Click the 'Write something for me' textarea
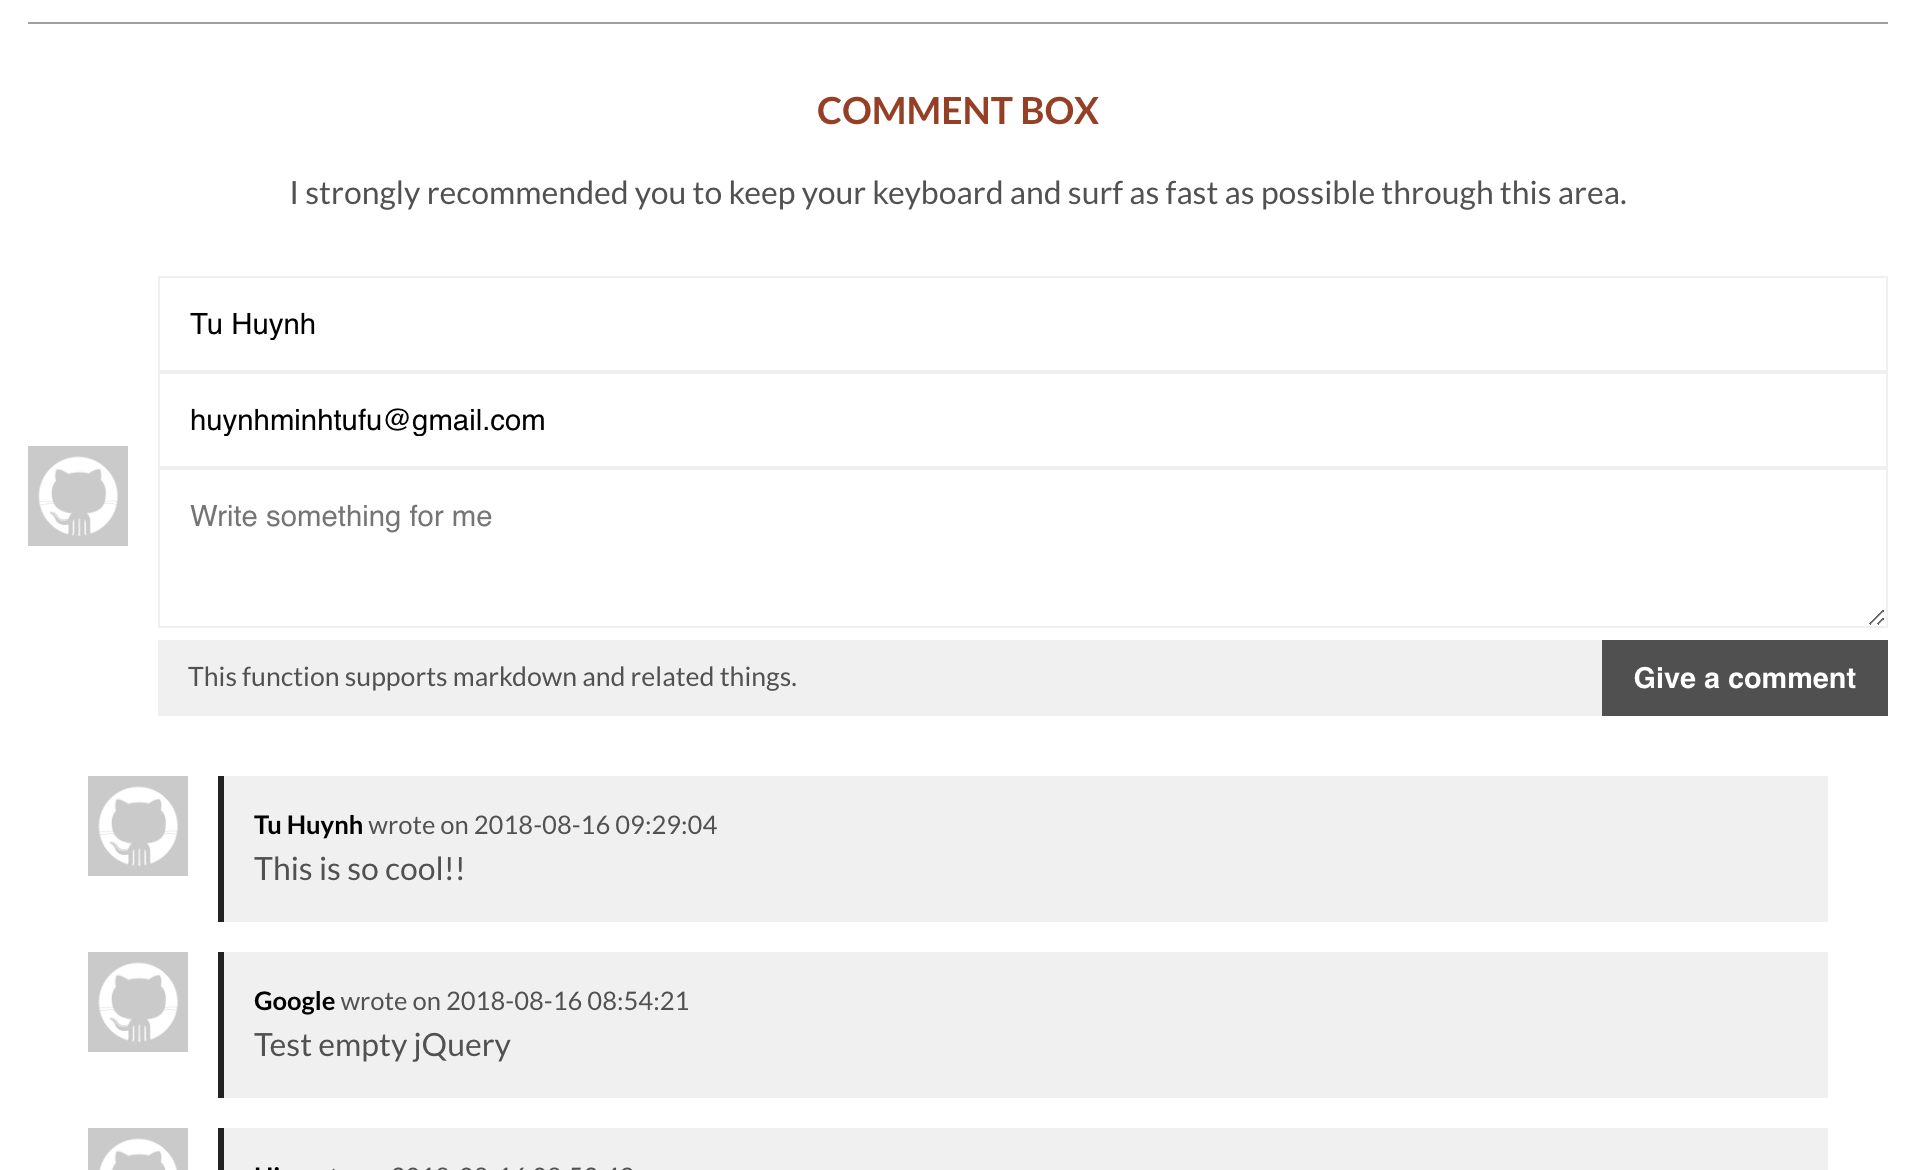The width and height of the screenshot is (1910, 1170). click(x=1022, y=548)
